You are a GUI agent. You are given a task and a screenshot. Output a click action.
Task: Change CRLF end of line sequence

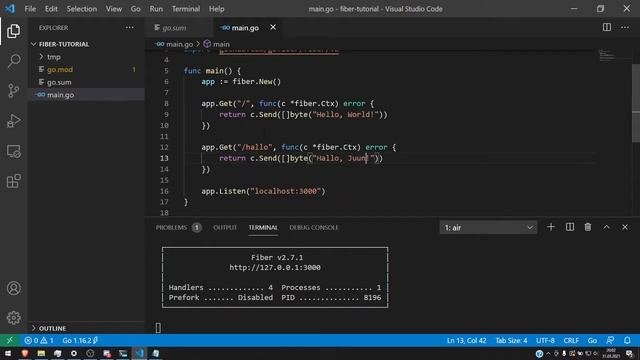(x=571, y=340)
